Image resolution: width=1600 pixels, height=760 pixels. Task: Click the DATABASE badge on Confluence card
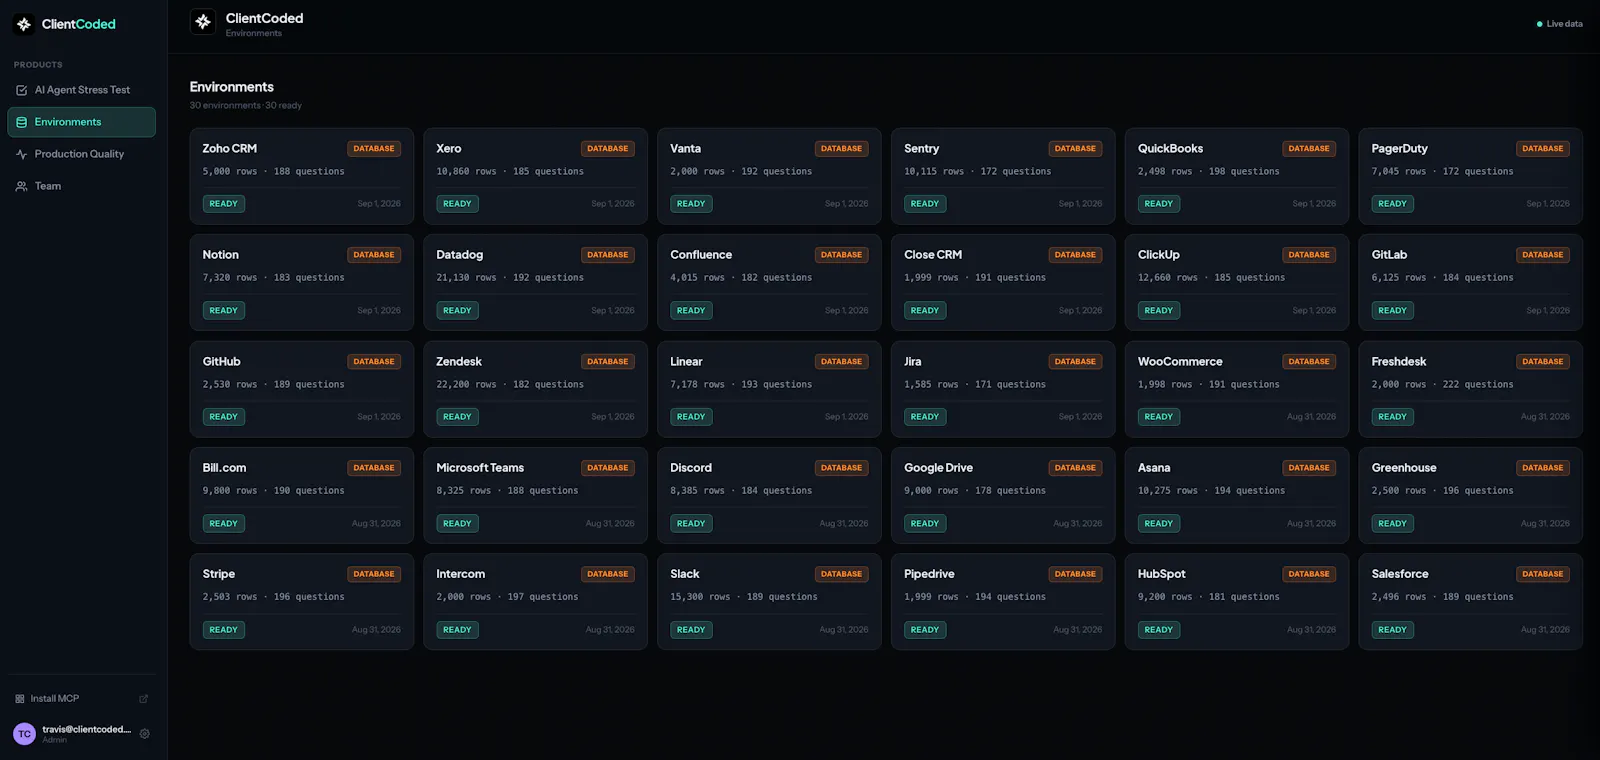click(841, 255)
